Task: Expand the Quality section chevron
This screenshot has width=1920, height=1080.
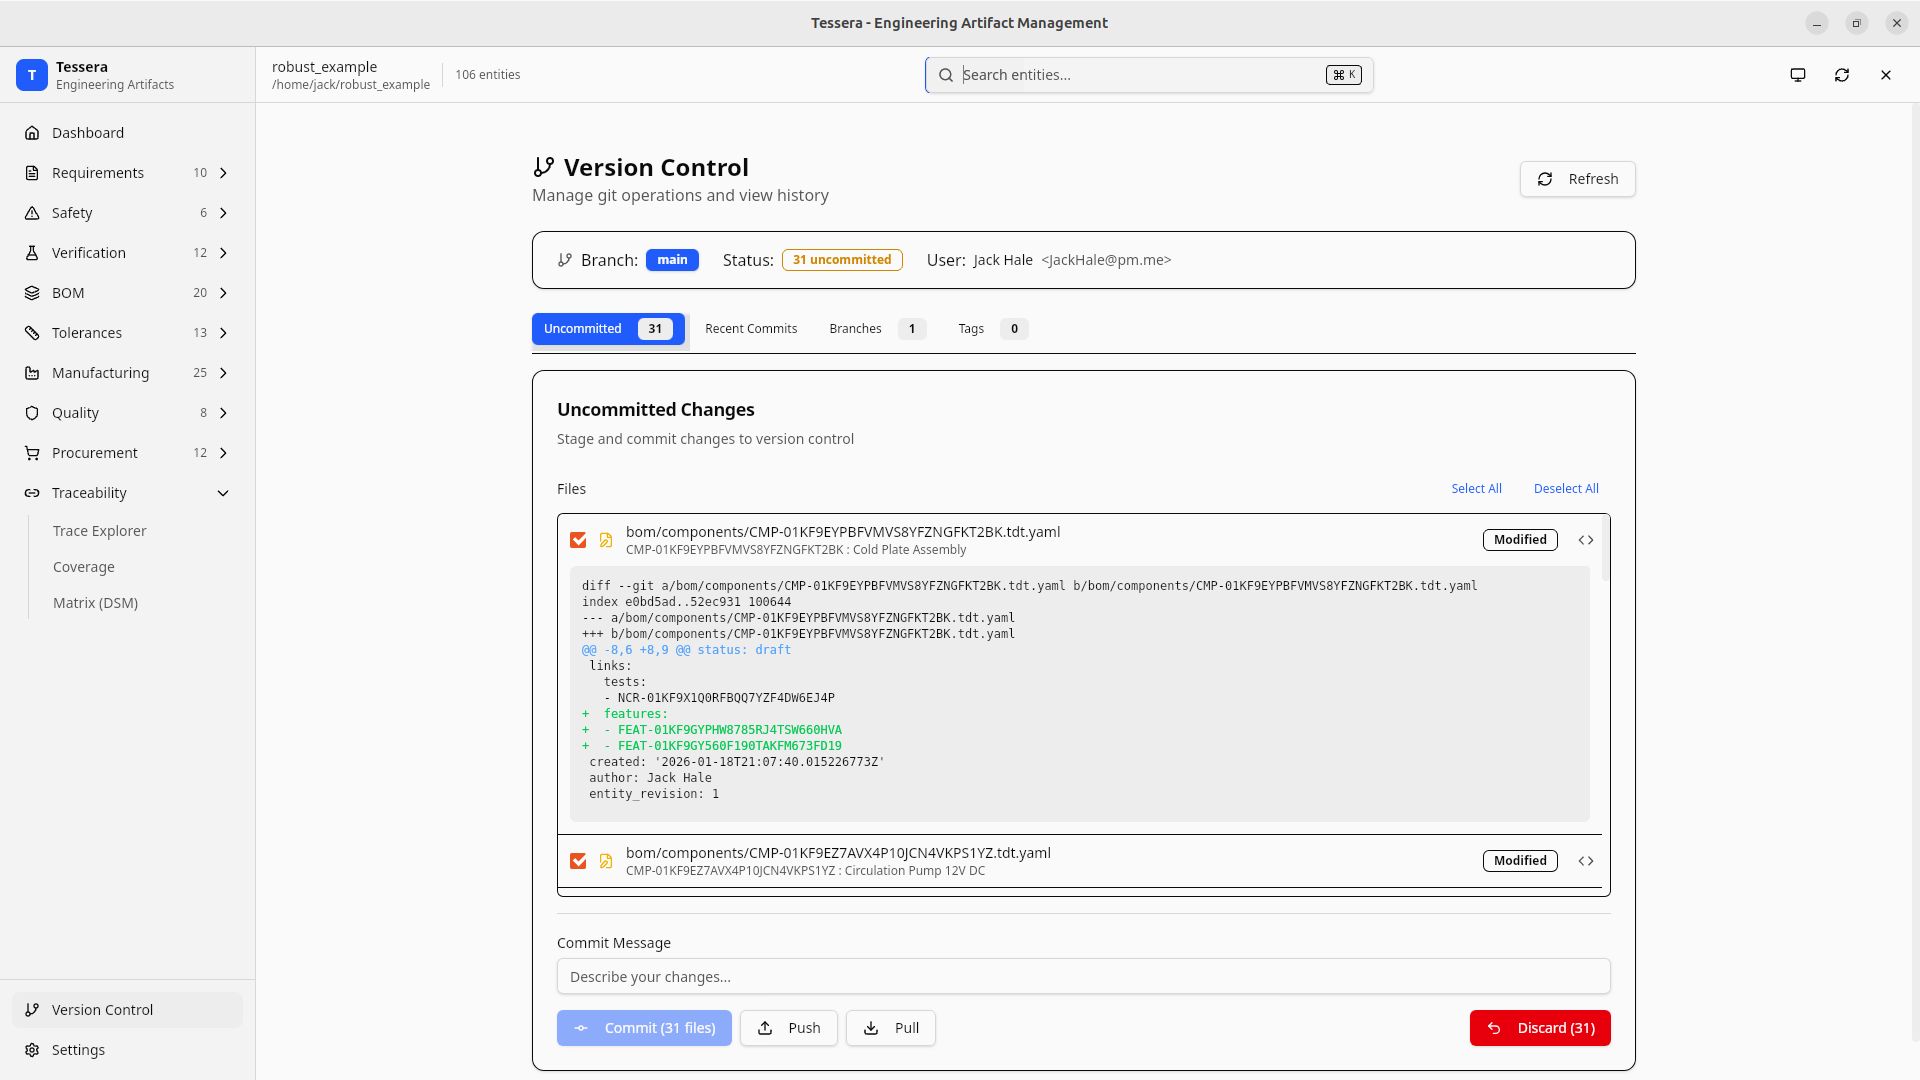Action: pos(223,412)
